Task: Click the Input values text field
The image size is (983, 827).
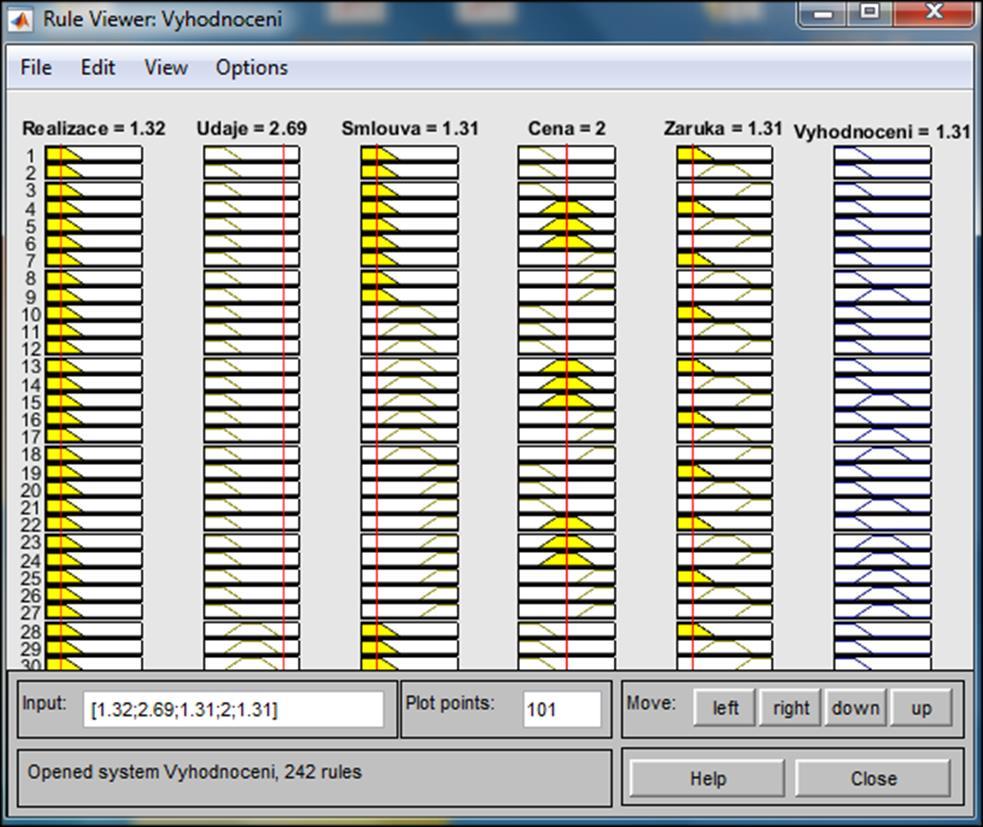Action: (x=233, y=709)
